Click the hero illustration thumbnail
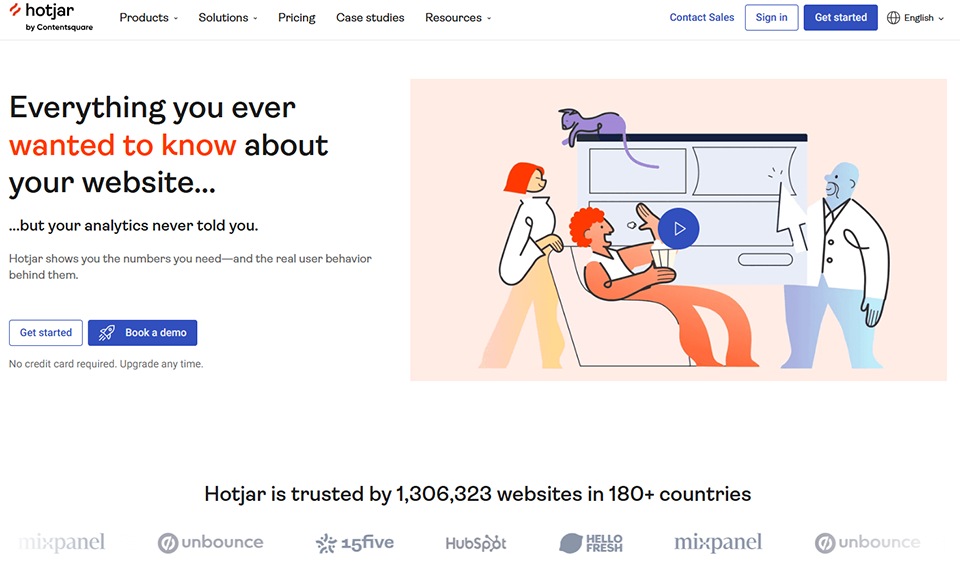Screen dimensions: 960x568 678,230
